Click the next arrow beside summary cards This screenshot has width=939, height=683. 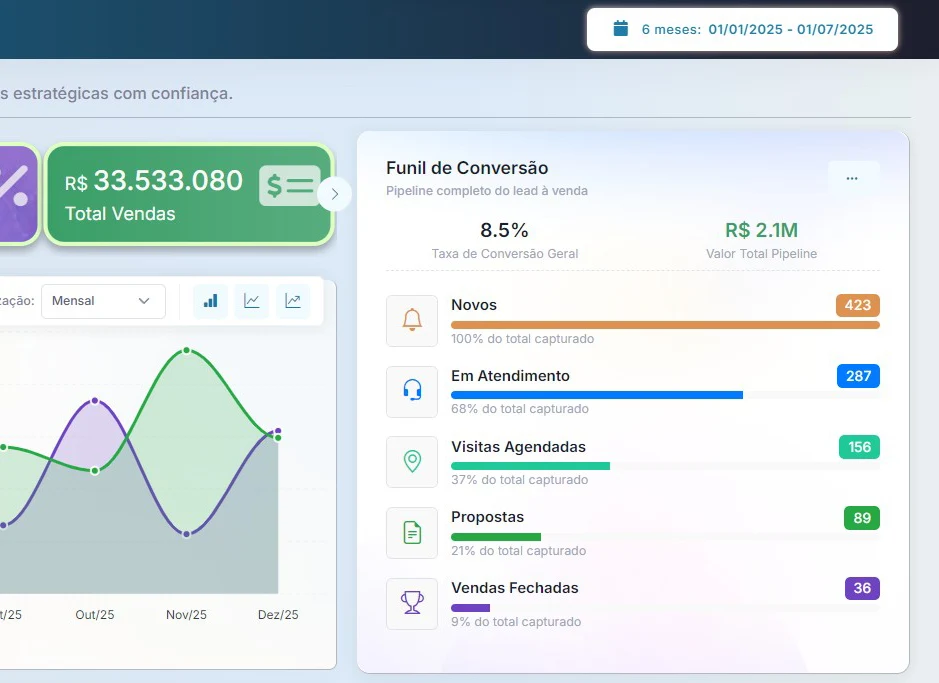(335, 194)
